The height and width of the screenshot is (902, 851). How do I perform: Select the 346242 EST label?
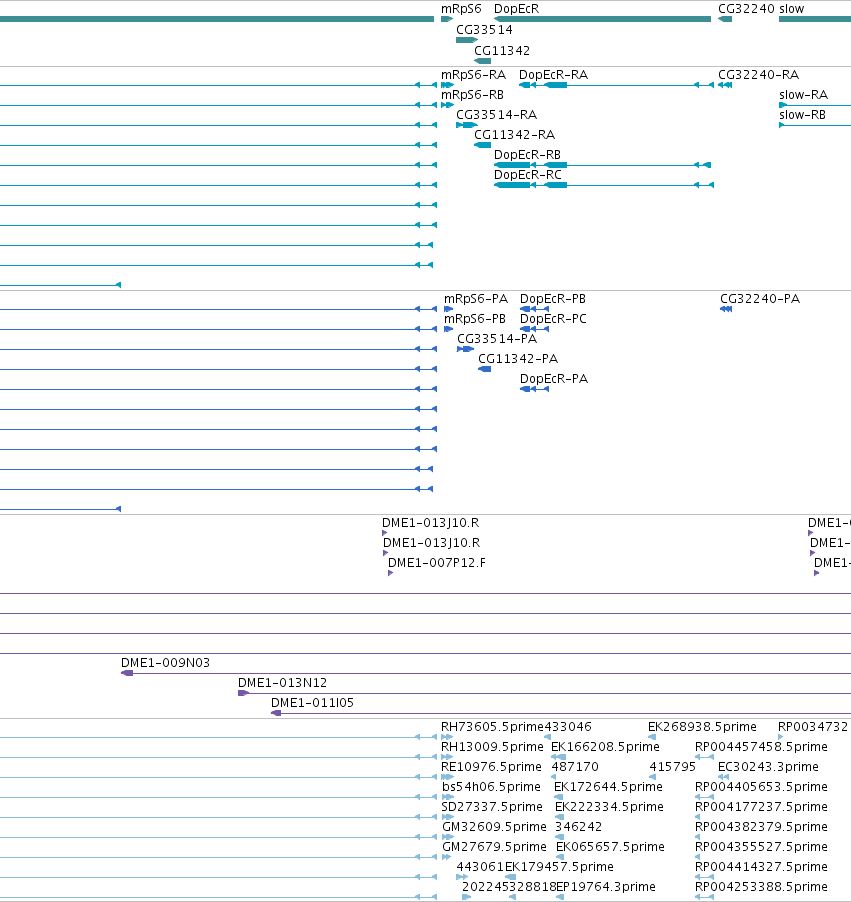(x=578, y=827)
